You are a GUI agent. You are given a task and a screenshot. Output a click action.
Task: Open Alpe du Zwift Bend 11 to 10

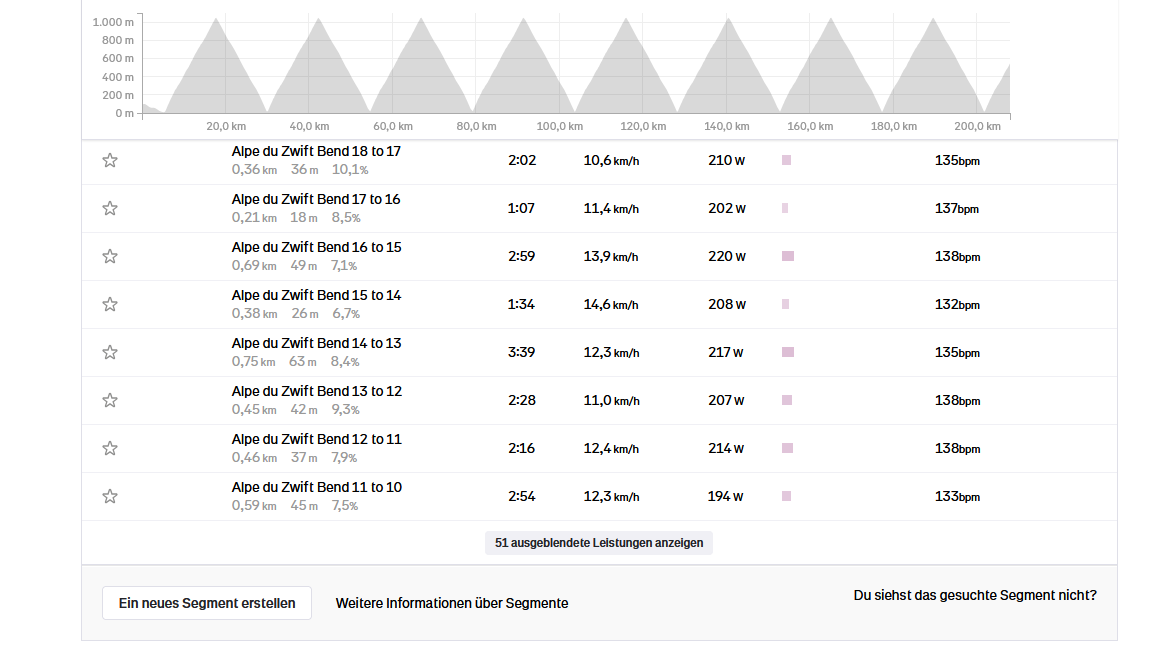(316, 487)
